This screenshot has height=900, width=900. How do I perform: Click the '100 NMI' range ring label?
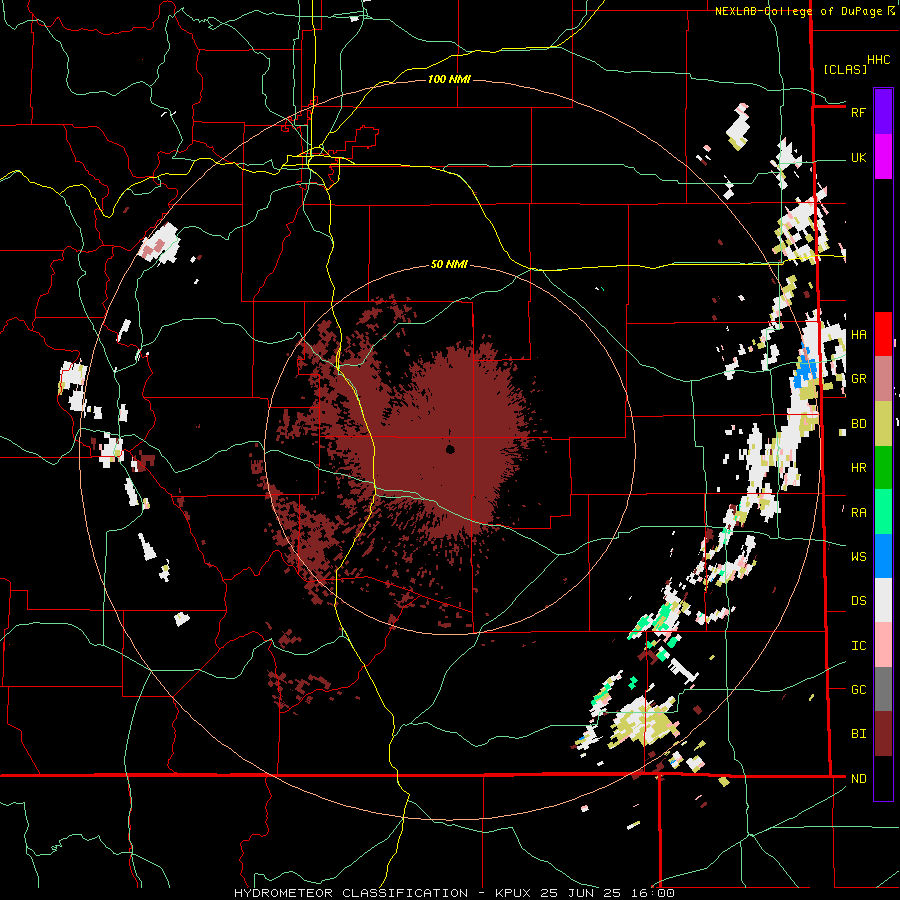click(449, 79)
